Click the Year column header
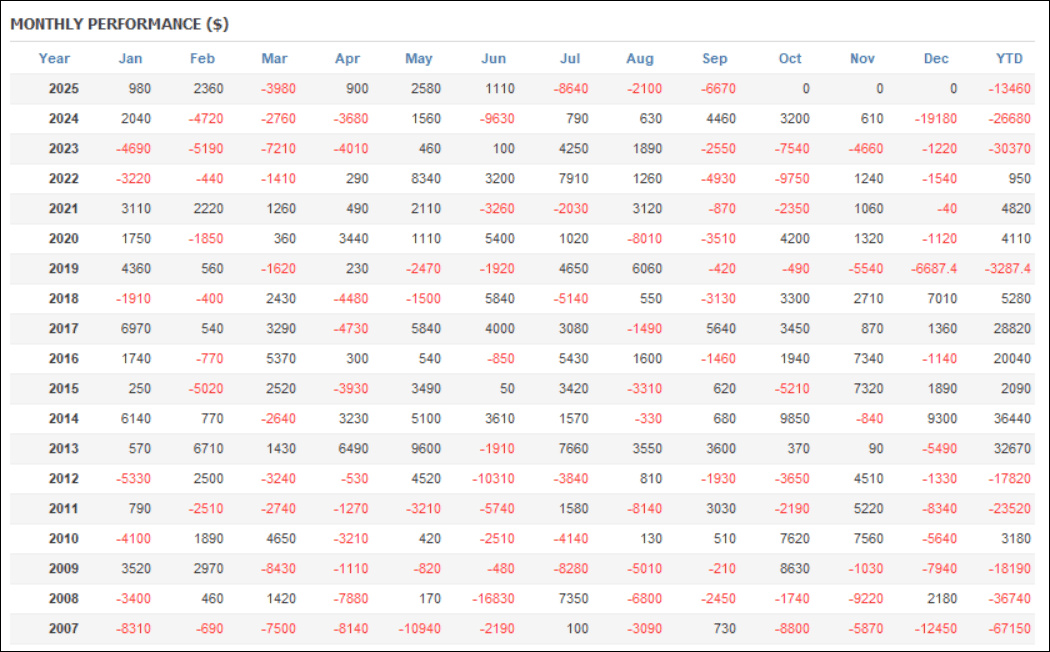Image resolution: width=1050 pixels, height=652 pixels. pos(54,58)
